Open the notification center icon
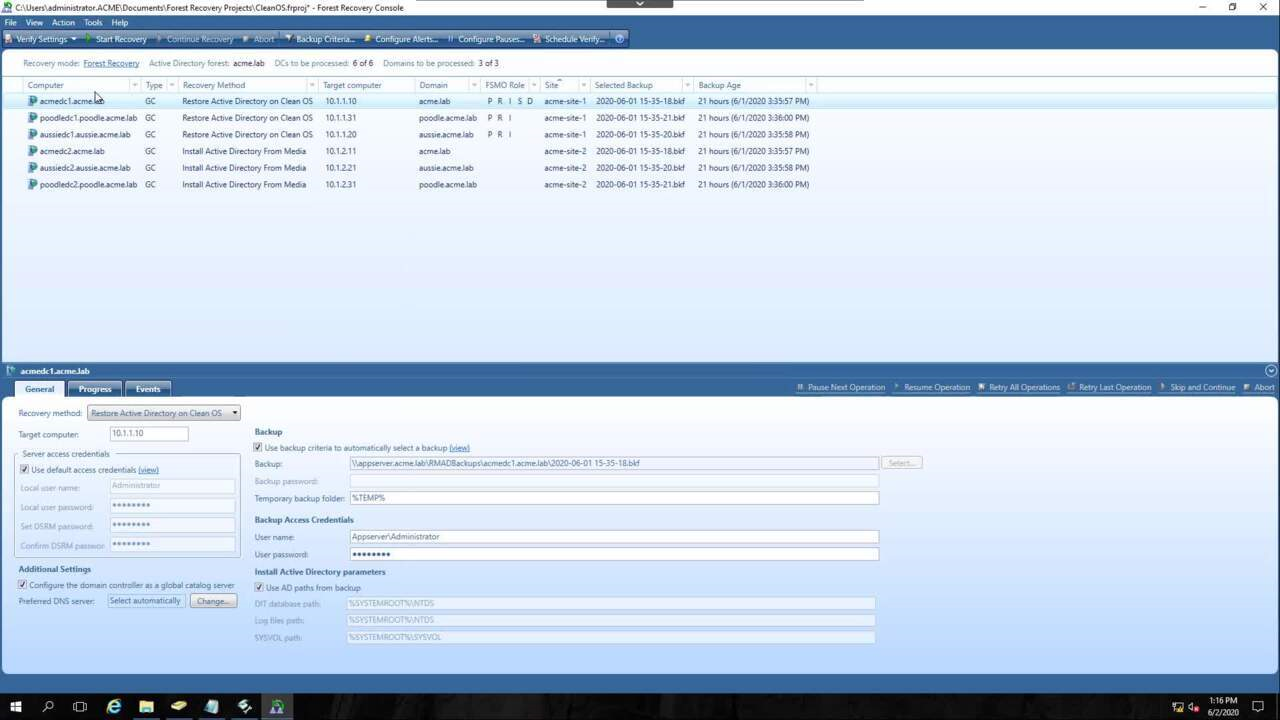 [x=1258, y=707]
